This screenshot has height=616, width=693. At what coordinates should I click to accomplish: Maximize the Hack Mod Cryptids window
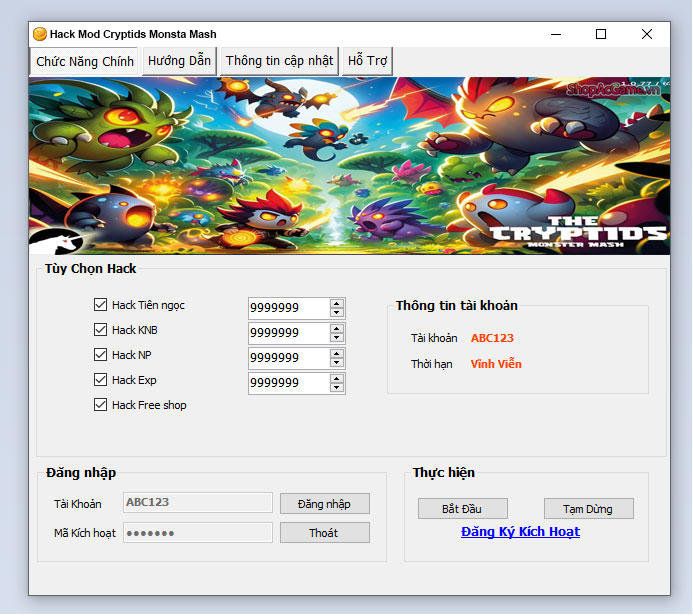coord(601,34)
